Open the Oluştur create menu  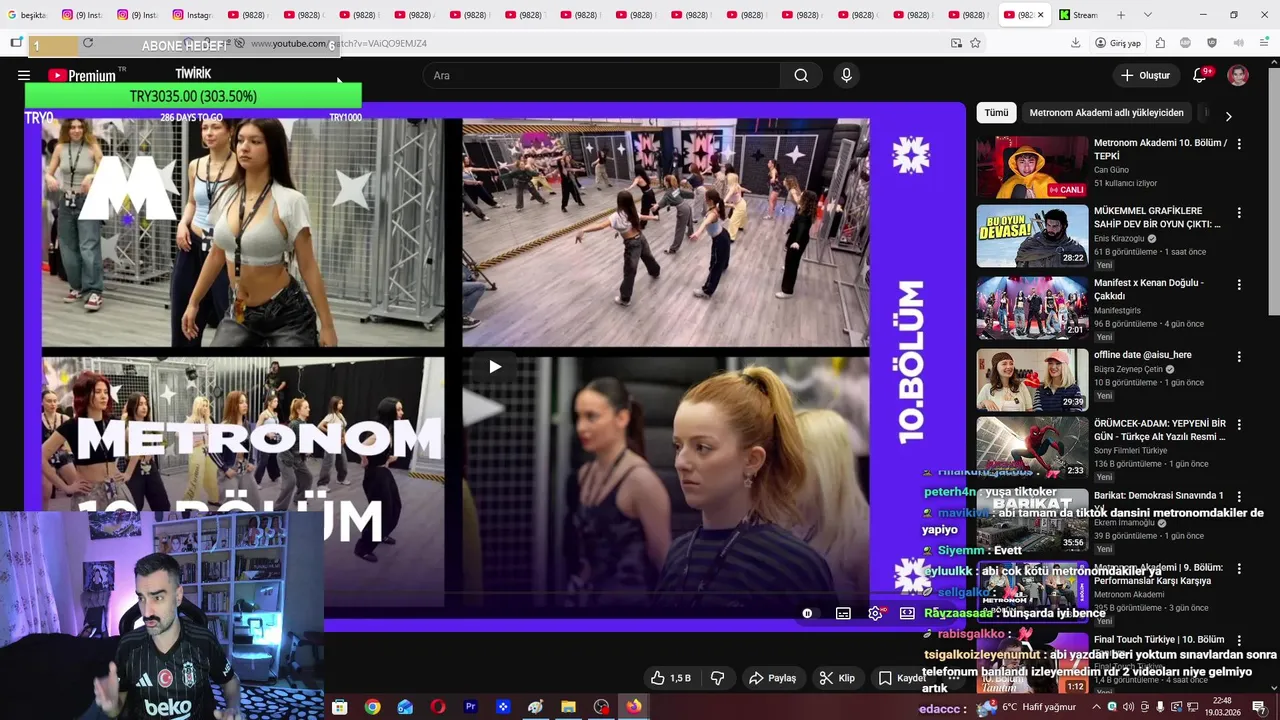(x=1145, y=75)
